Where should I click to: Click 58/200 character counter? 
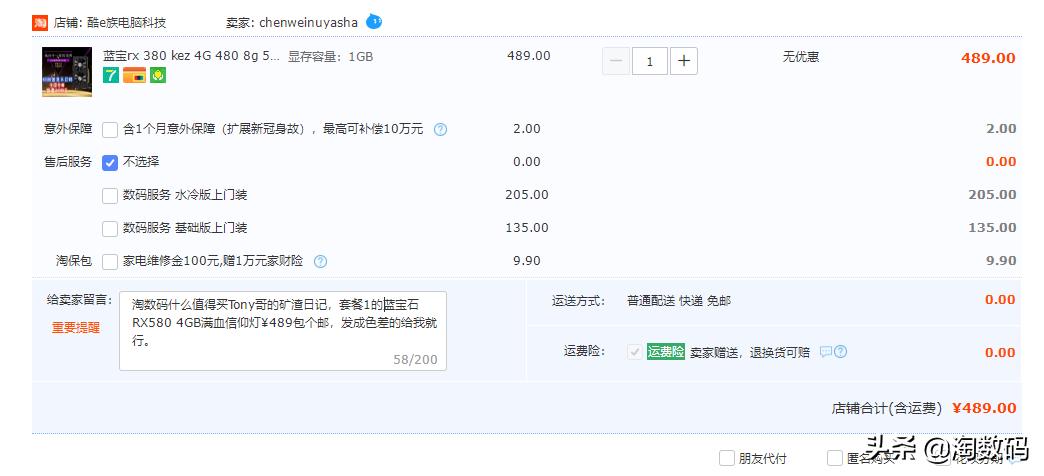pyautogui.click(x=415, y=359)
